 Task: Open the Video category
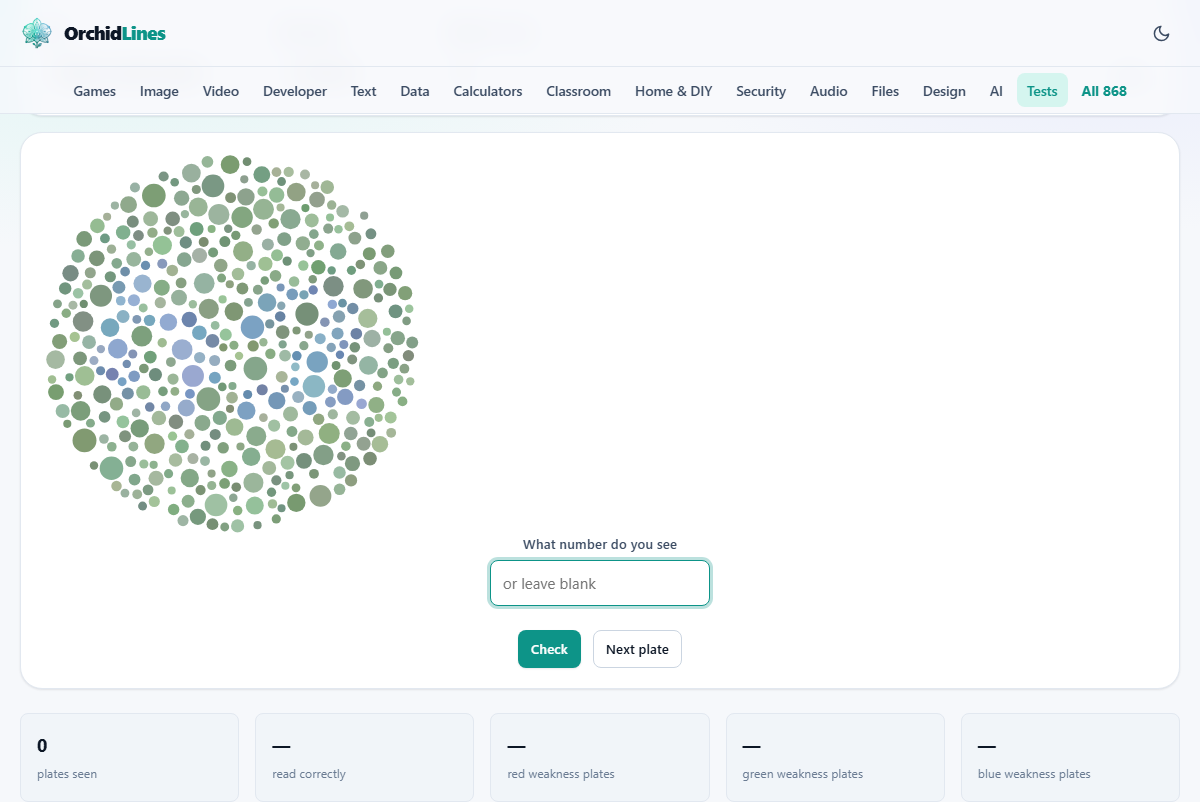pos(221,91)
